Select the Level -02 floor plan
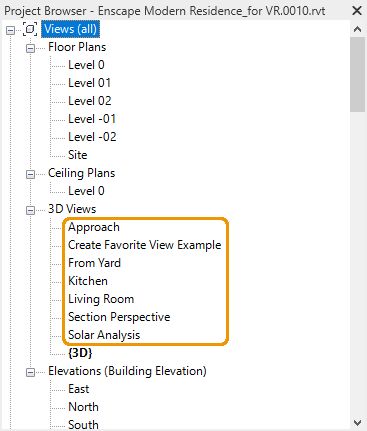The width and height of the screenshot is (367, 431). [x=92, y=137]
